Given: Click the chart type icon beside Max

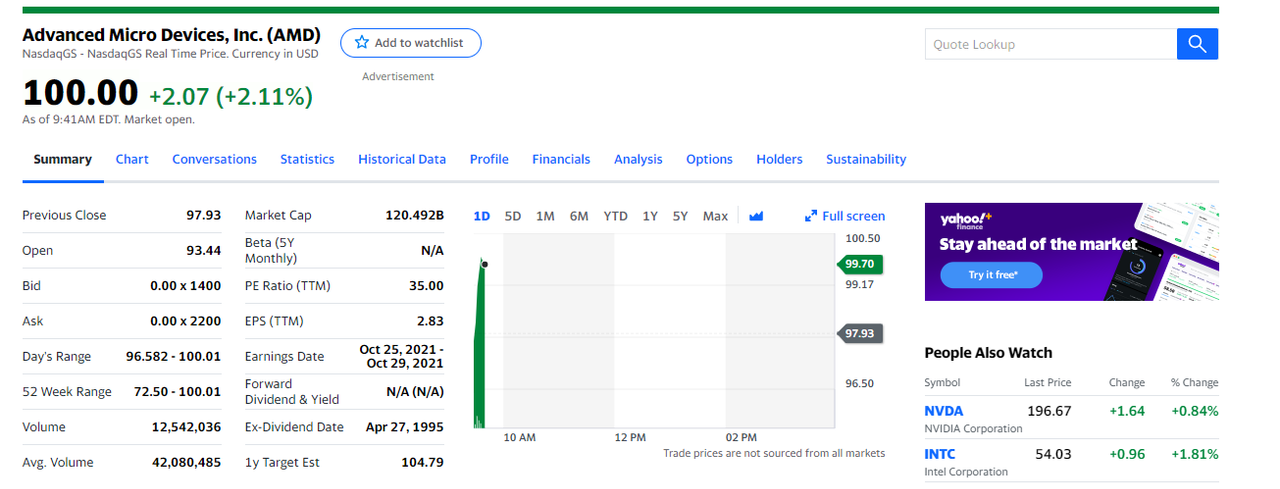Looking at the screenshot, I should tap(756, 216).
